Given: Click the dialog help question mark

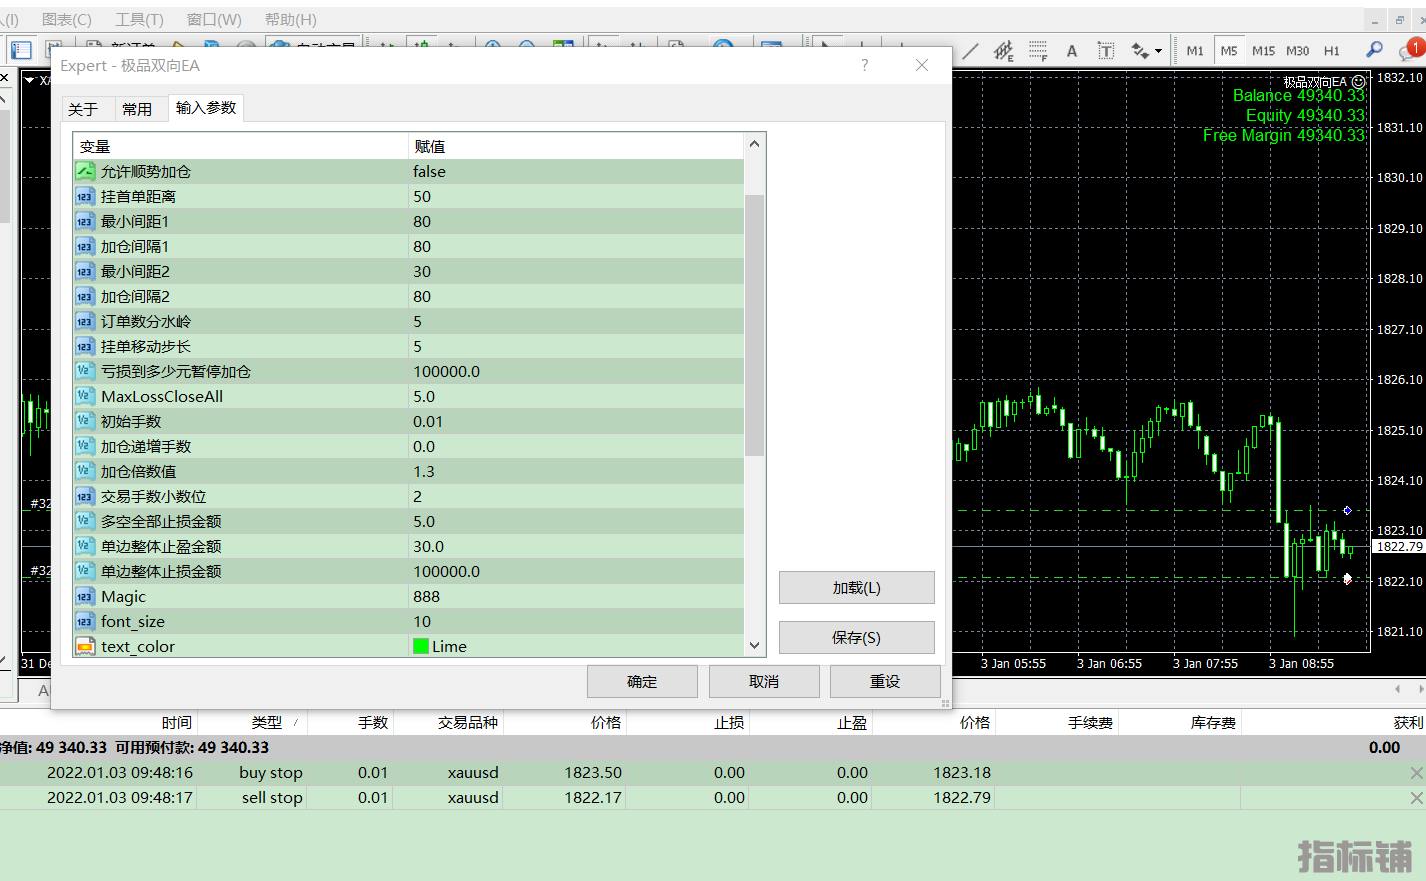Looking at the screenshot, I should (x=864, y=65).
